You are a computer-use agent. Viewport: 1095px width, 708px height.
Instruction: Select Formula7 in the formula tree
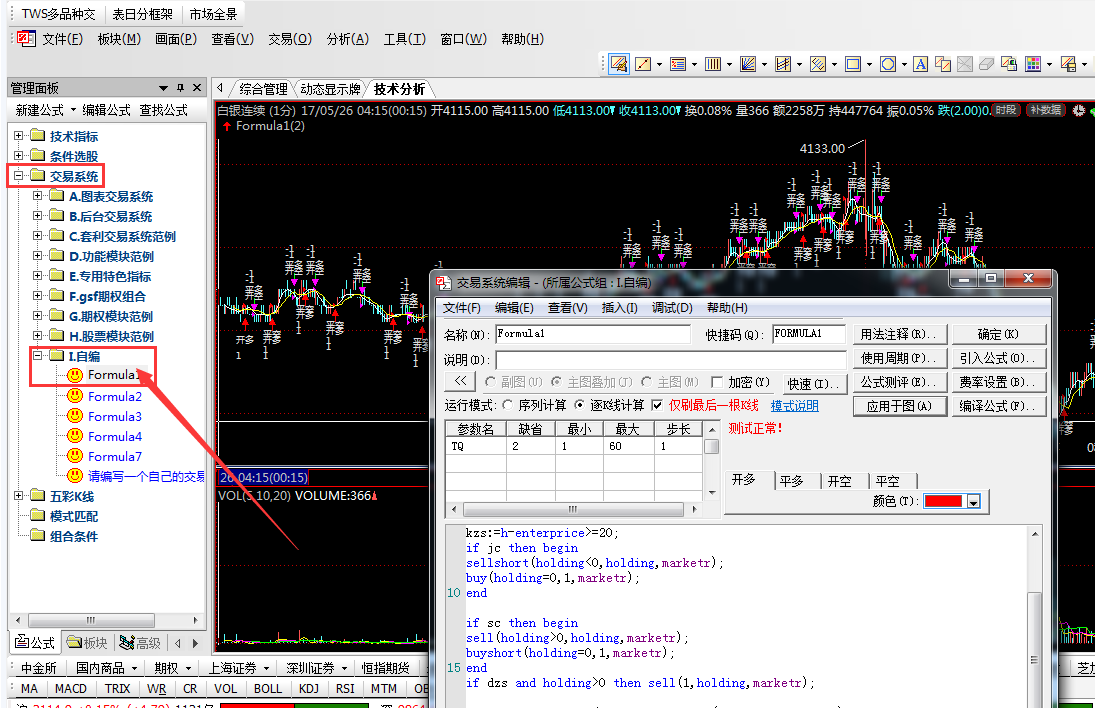(x=115, y=457)
